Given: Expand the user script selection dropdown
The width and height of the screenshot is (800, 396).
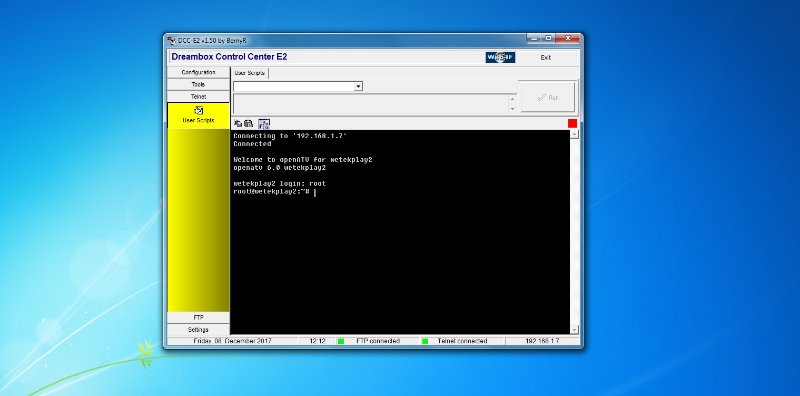Looking at the screenshot, I should tap(358, 87).
